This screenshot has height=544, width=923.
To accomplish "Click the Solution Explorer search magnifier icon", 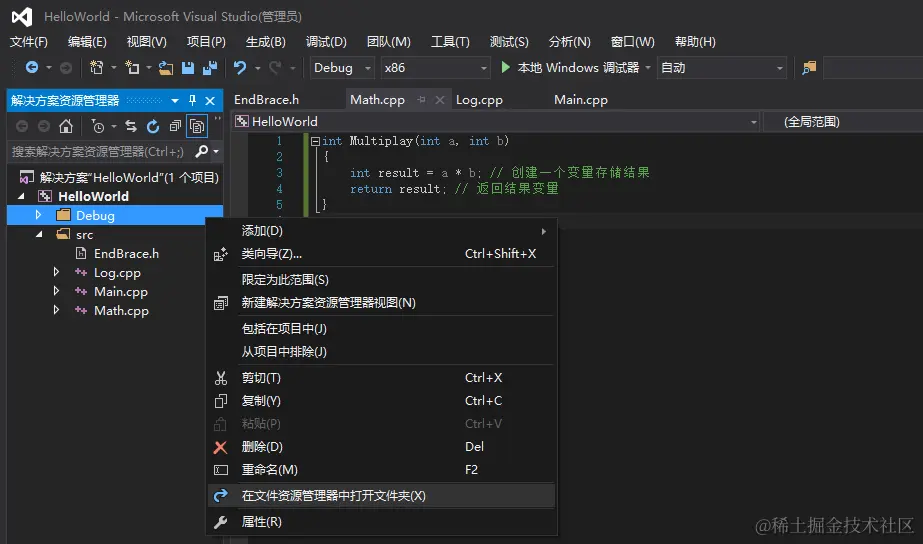I will point(201,151).
